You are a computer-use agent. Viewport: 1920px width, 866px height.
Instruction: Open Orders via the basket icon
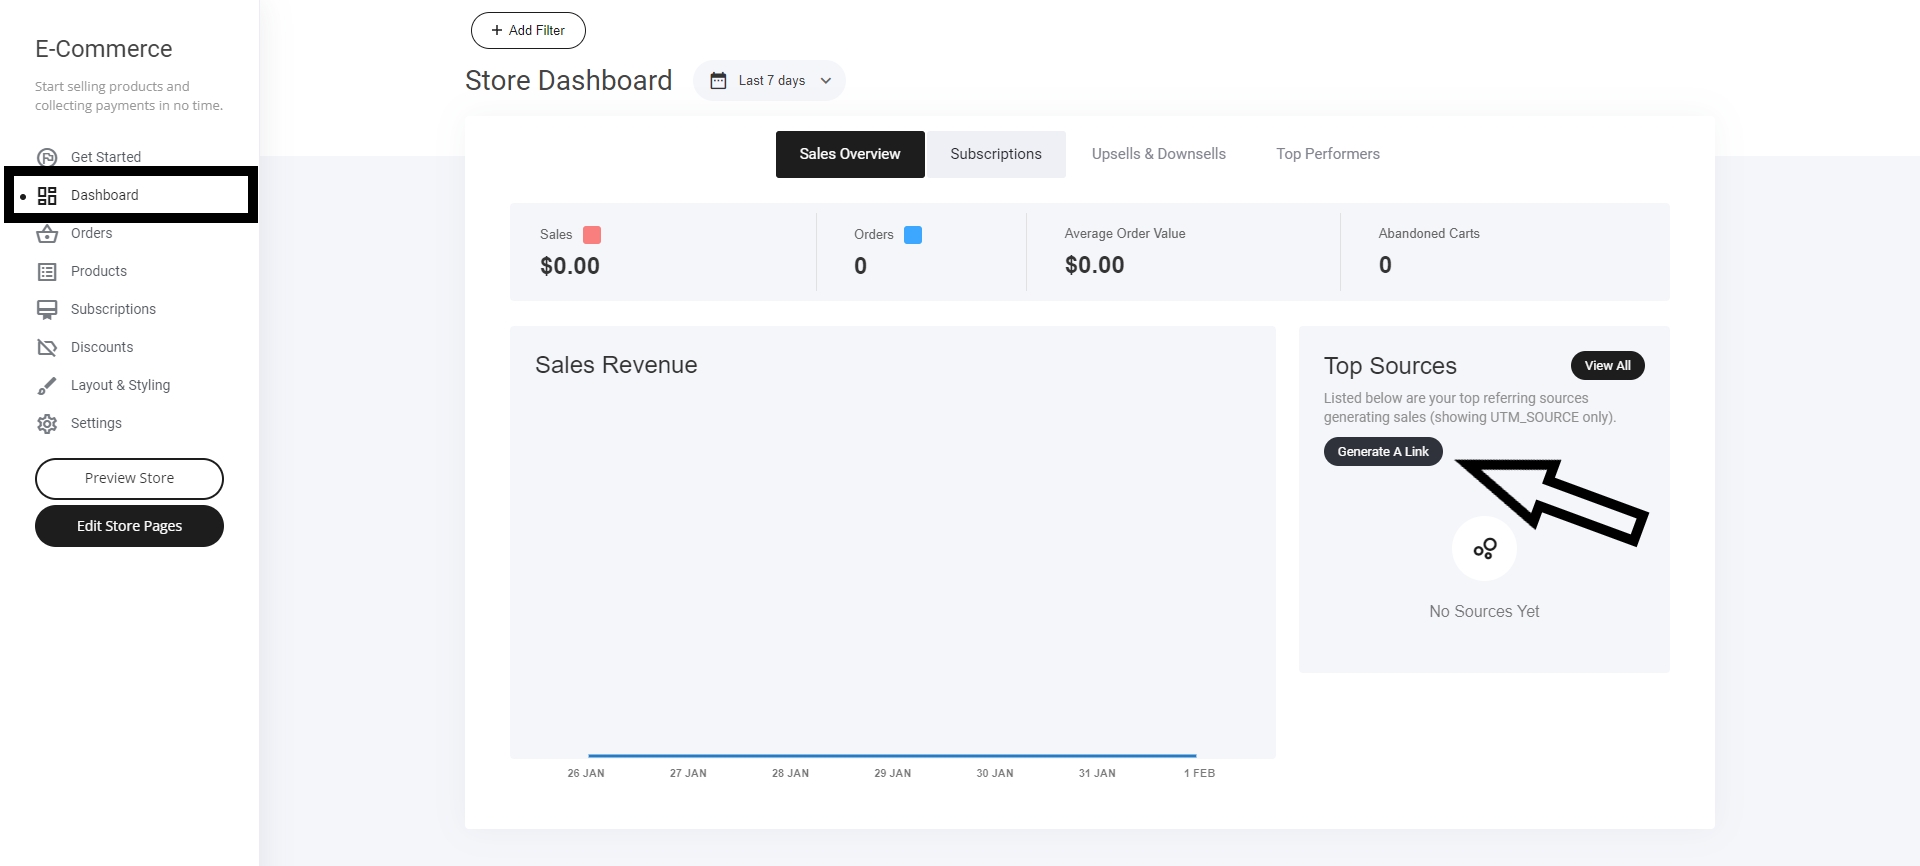pyautogui.click(x=47, y=234)
